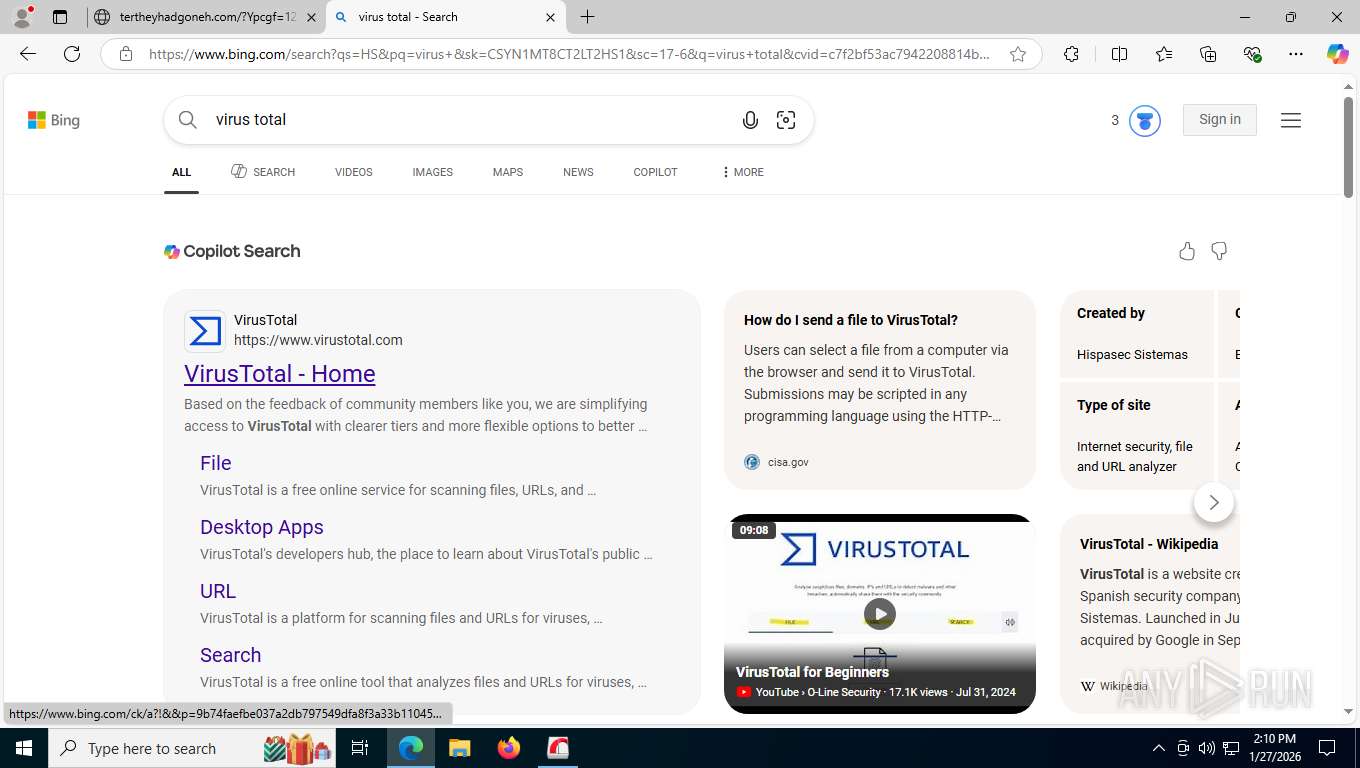This screenshot has width=1360, height=768.
Task: Open the volume control in tray
Action: (1207, 748)
